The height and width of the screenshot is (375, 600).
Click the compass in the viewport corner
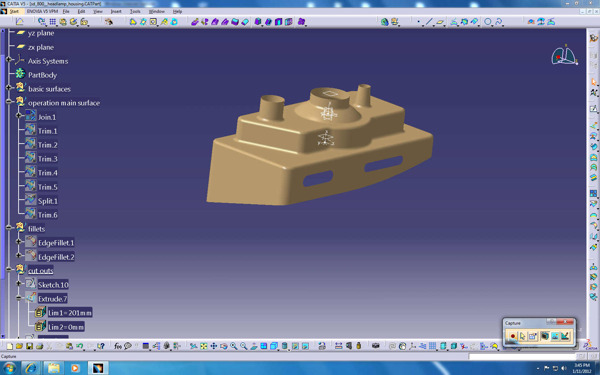click(x=564, y=56)
